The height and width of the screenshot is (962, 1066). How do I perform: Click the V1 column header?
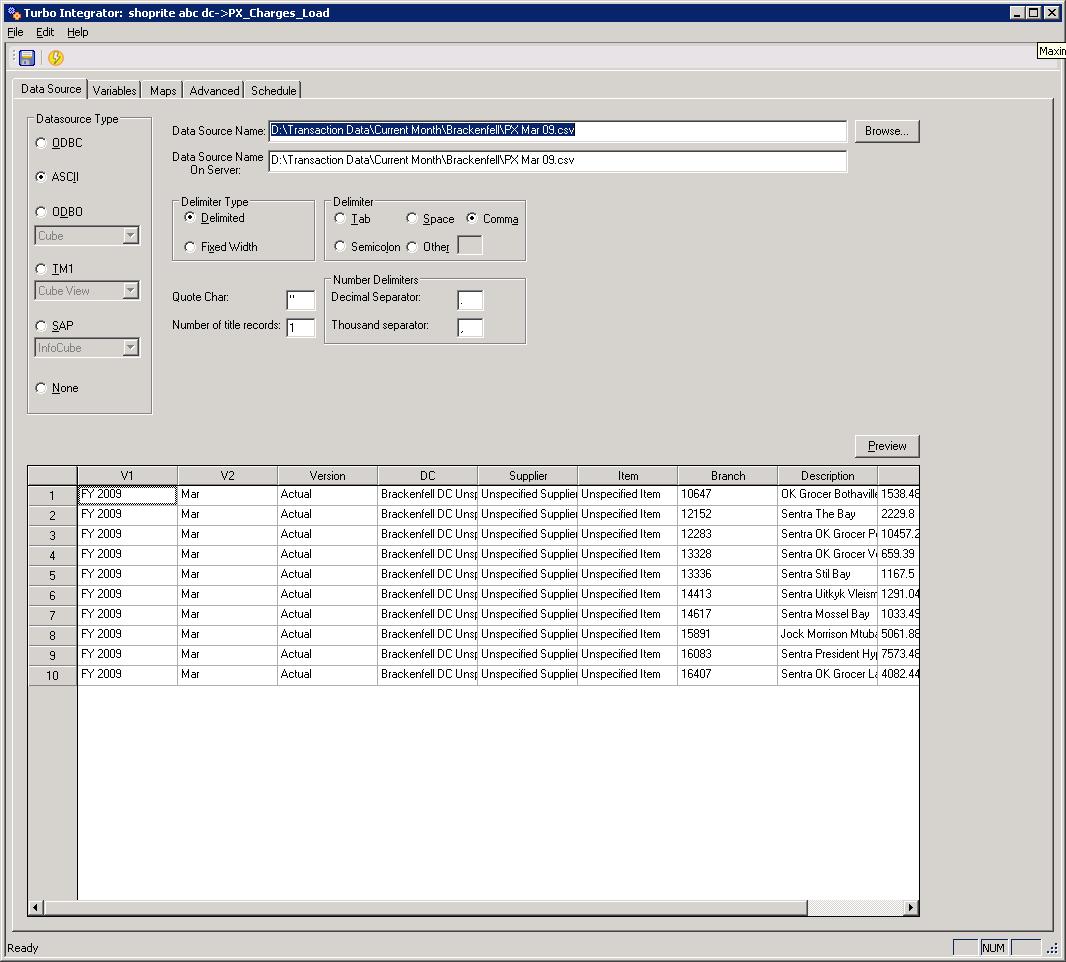pyautogui.click(x=127, y=475)
